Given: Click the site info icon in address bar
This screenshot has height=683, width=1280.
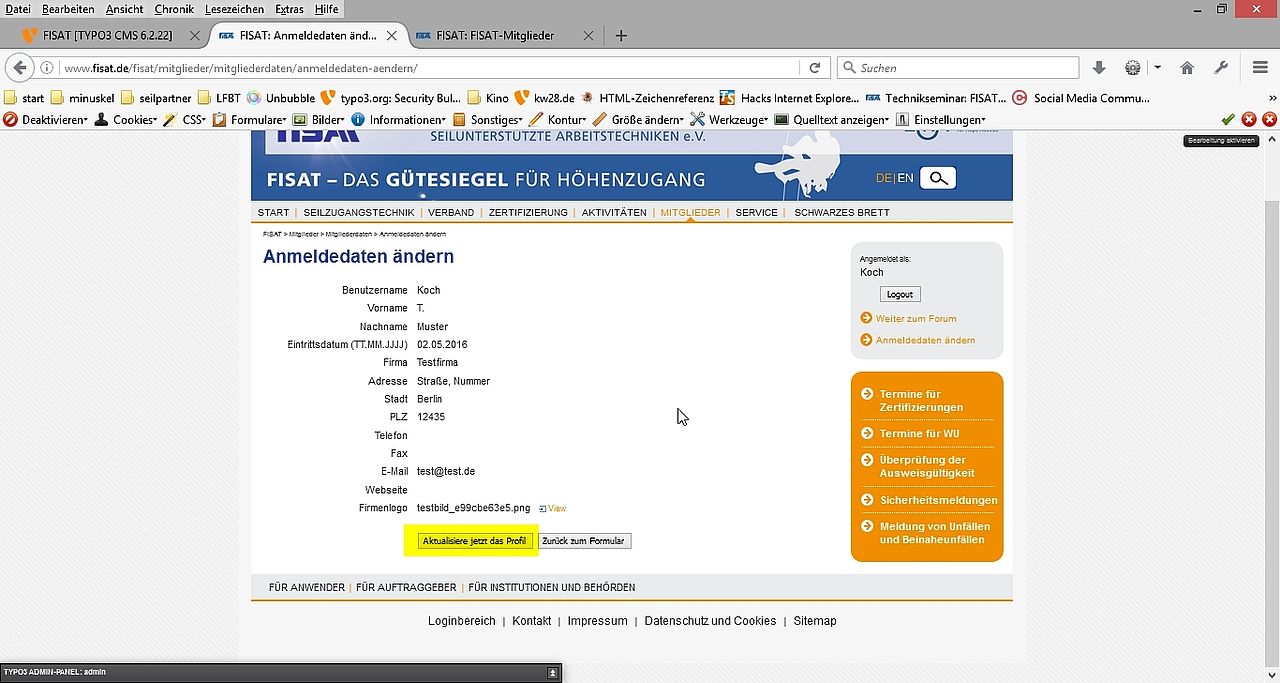Looking at the screenshot, I should [x=47, y=68].
